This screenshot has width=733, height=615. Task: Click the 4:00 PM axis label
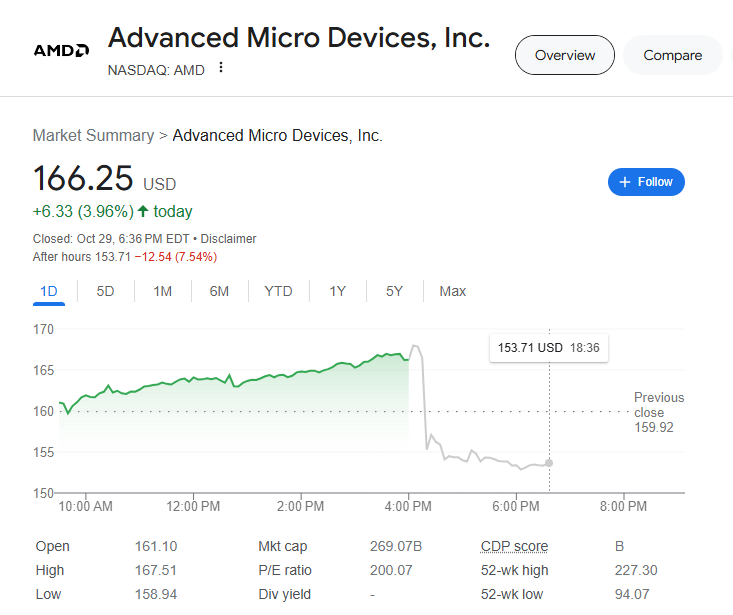[408, 506]
